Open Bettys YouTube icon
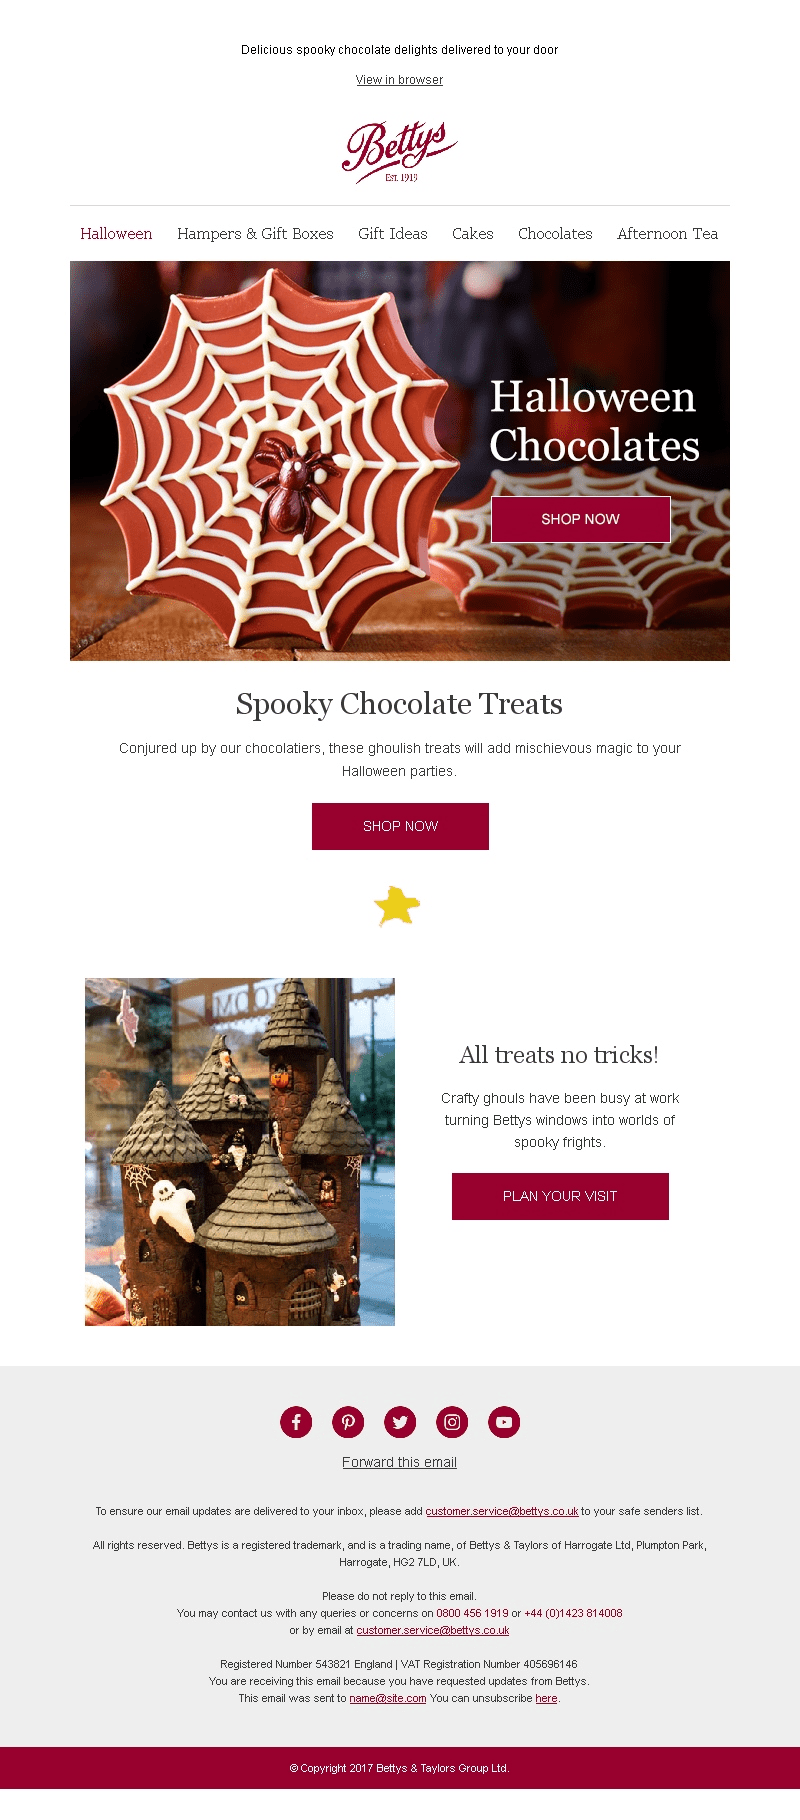This screenshot has height=1820, width=800. click(x=504, y=1422)
